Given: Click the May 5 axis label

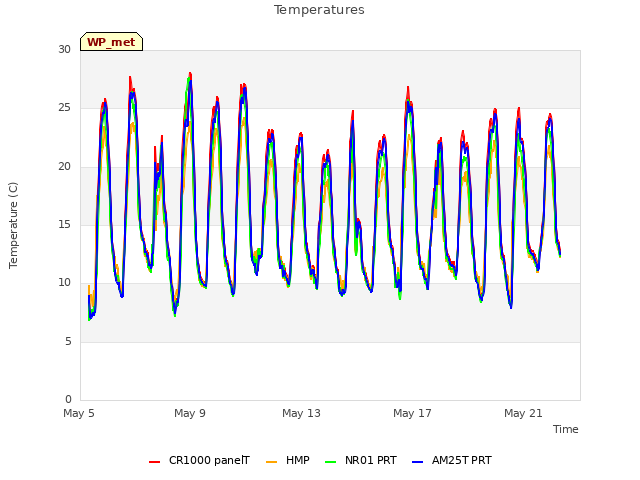Looking at the screenshot, I should tap(79, 413).
